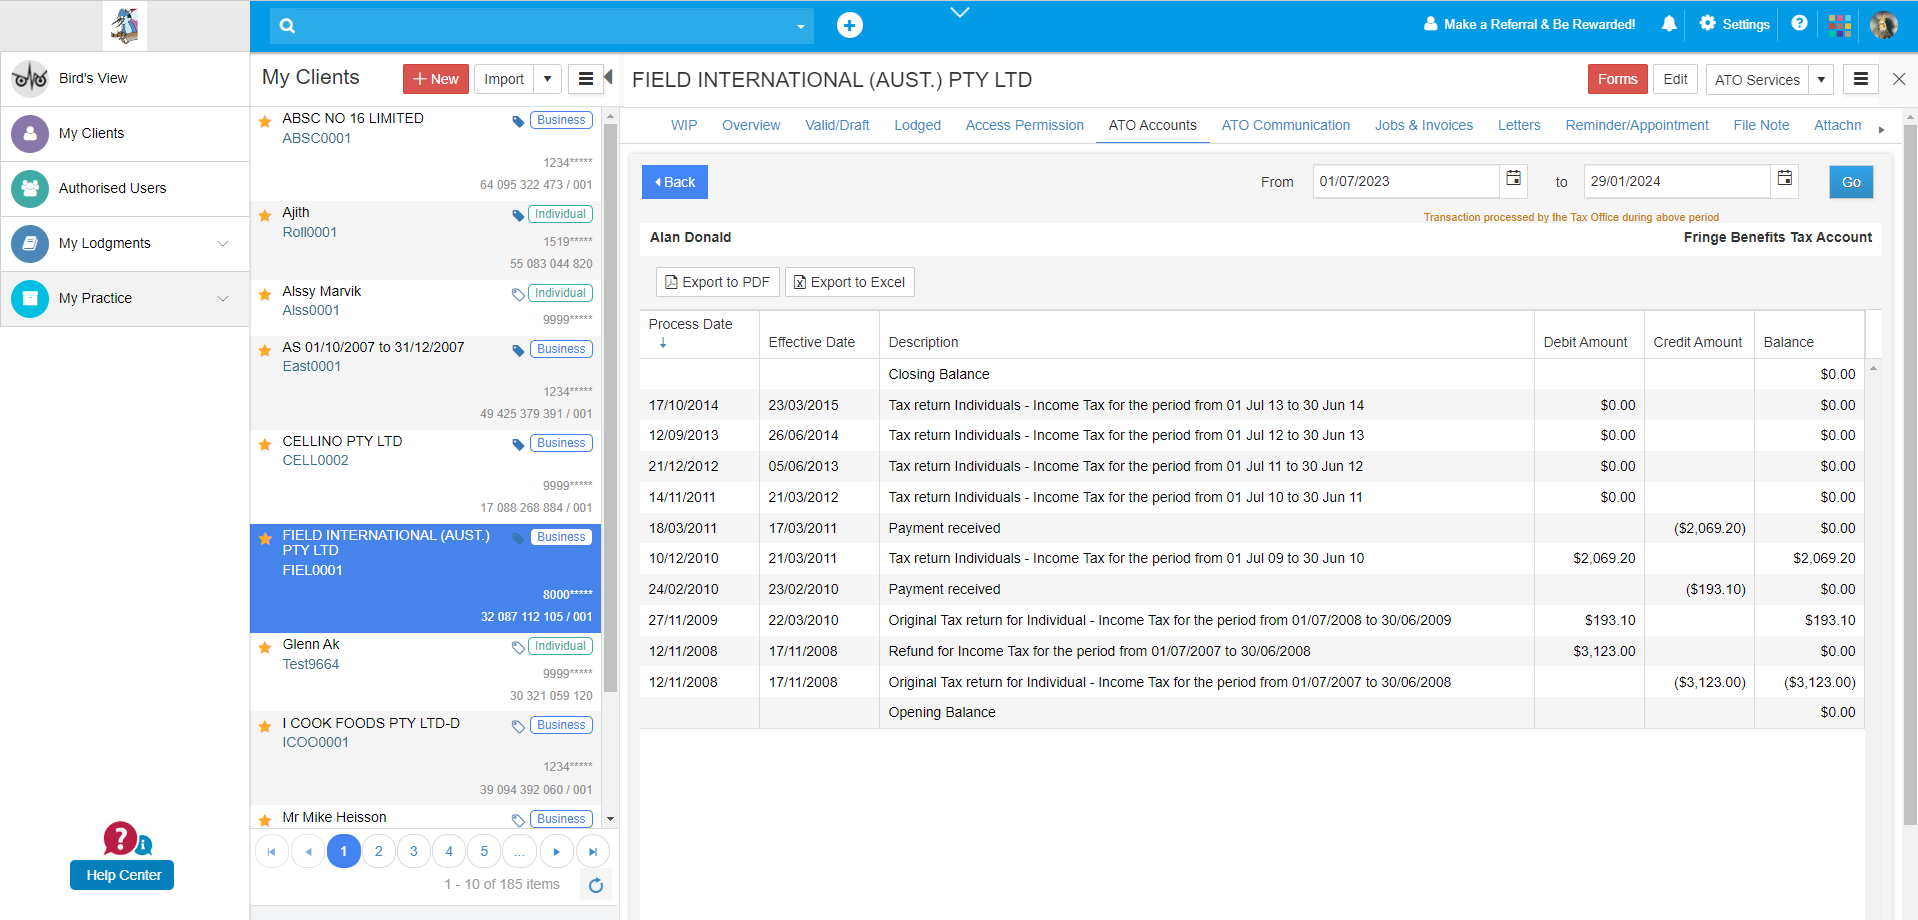Expand My Practice submenu chevron
This screenshot has height=920, width=1918.
tap(223, 298)
